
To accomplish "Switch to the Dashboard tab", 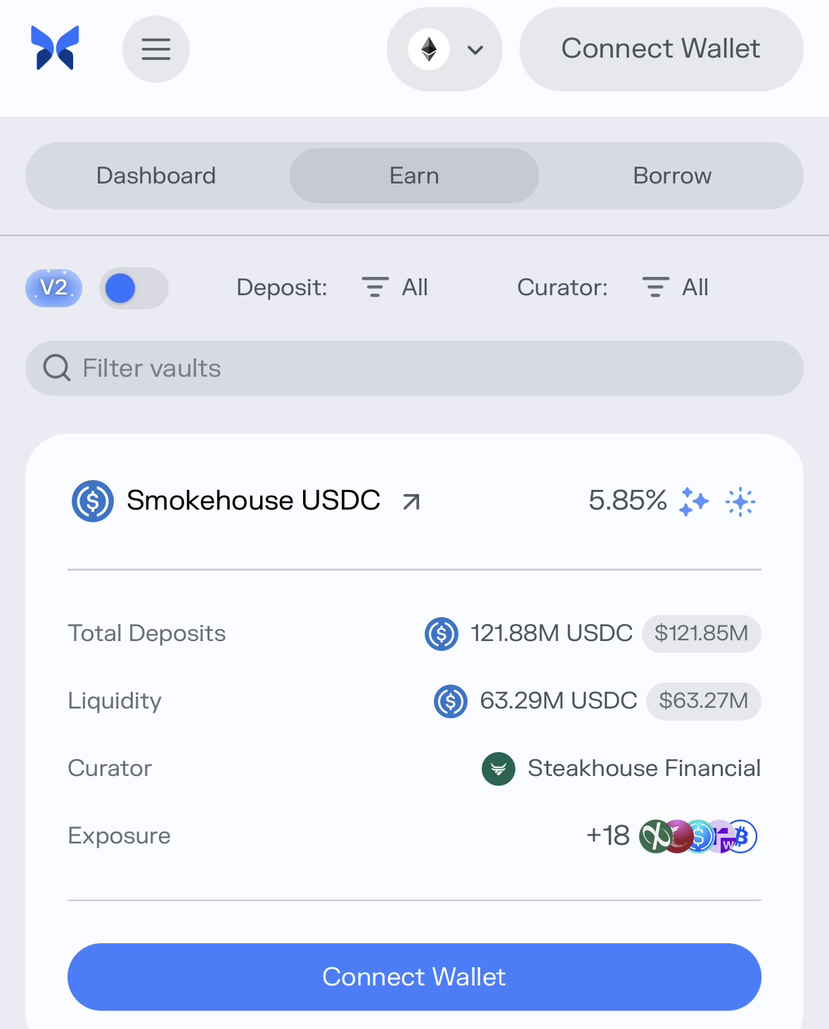I will tap(156, 176).
